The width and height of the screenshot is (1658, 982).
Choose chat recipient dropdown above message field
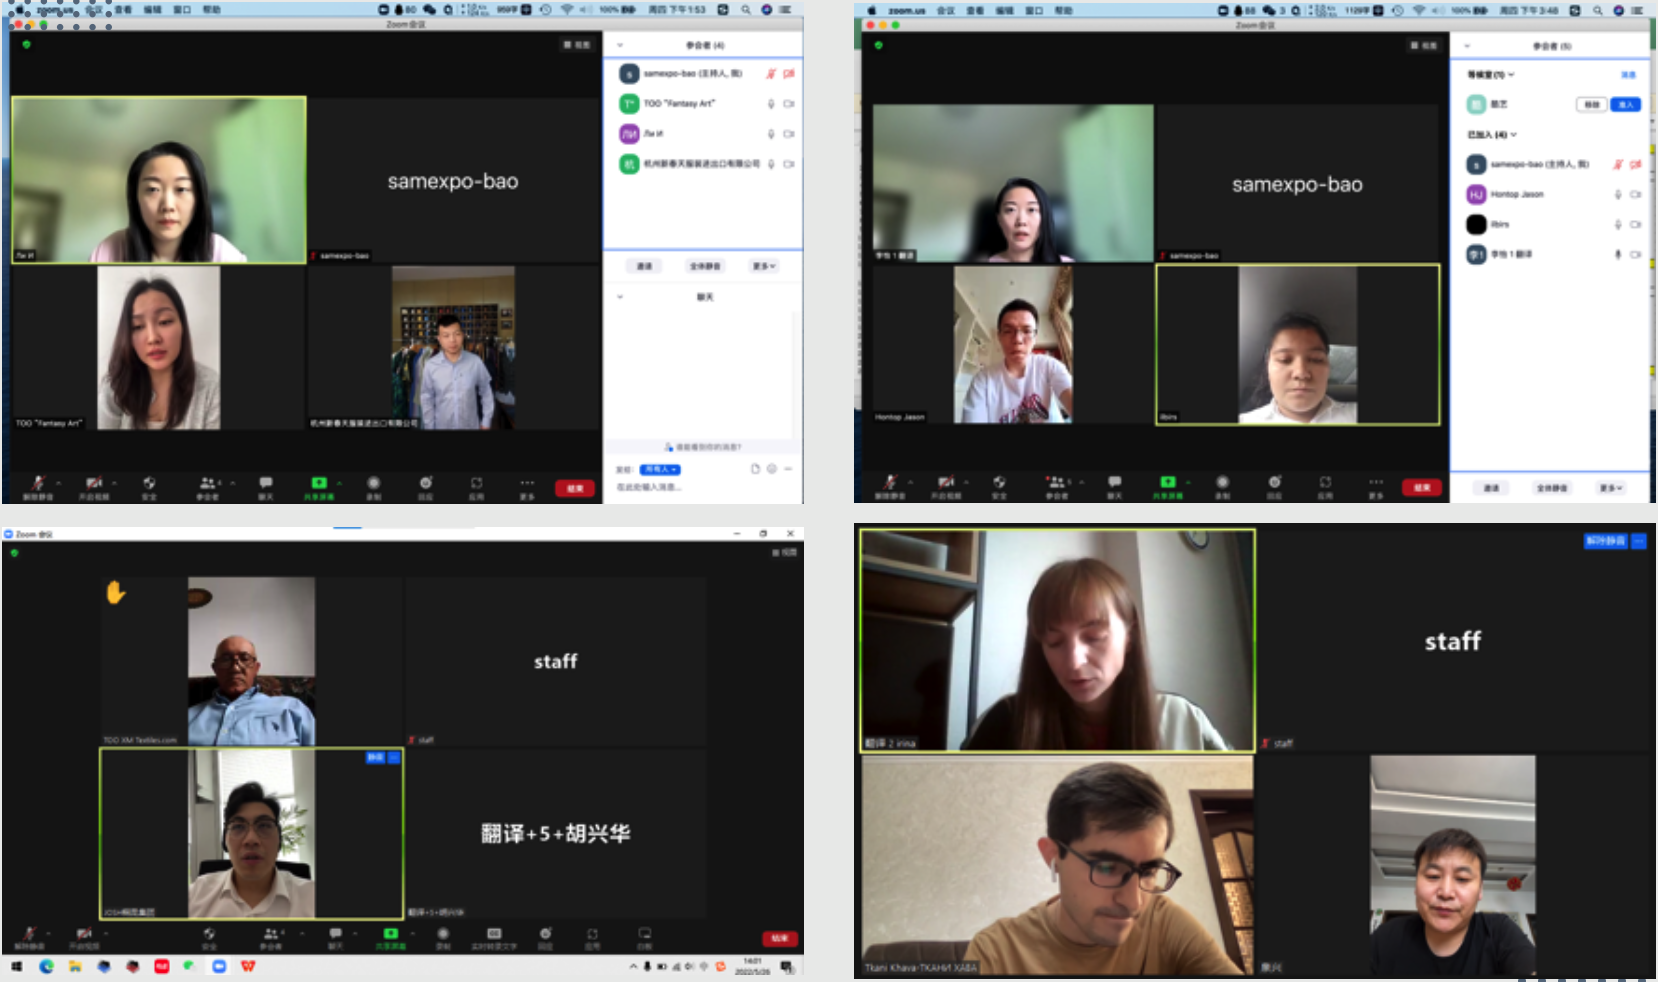click(x=660, y=469)
